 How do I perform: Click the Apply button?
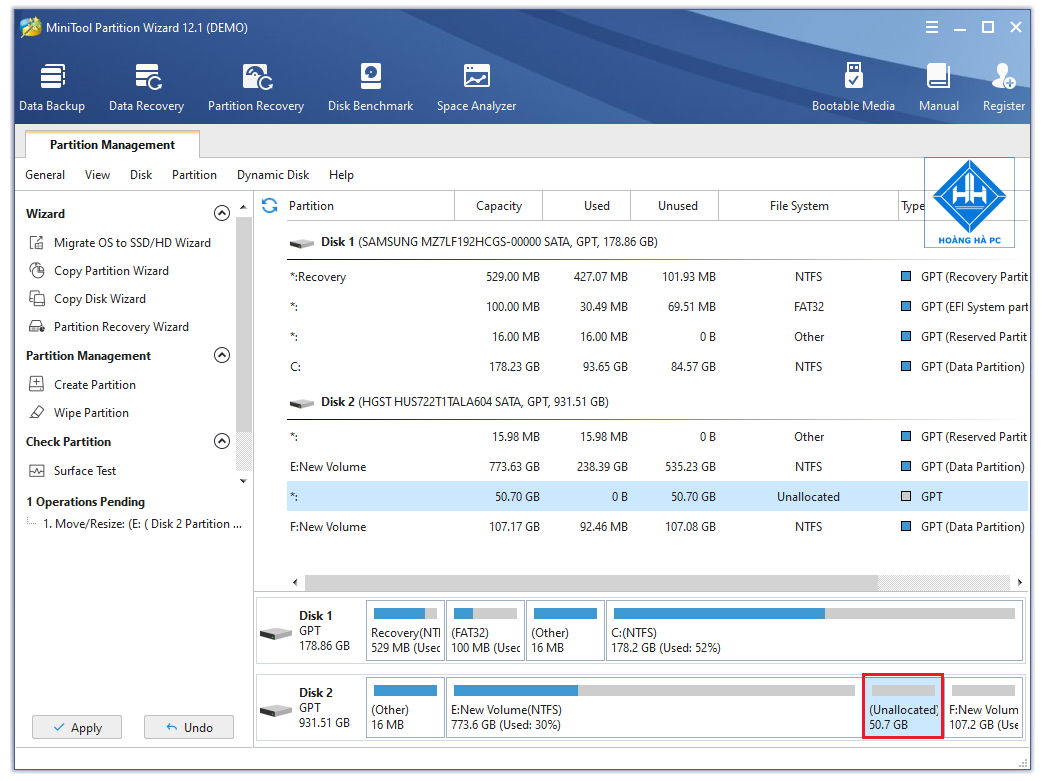77,727
